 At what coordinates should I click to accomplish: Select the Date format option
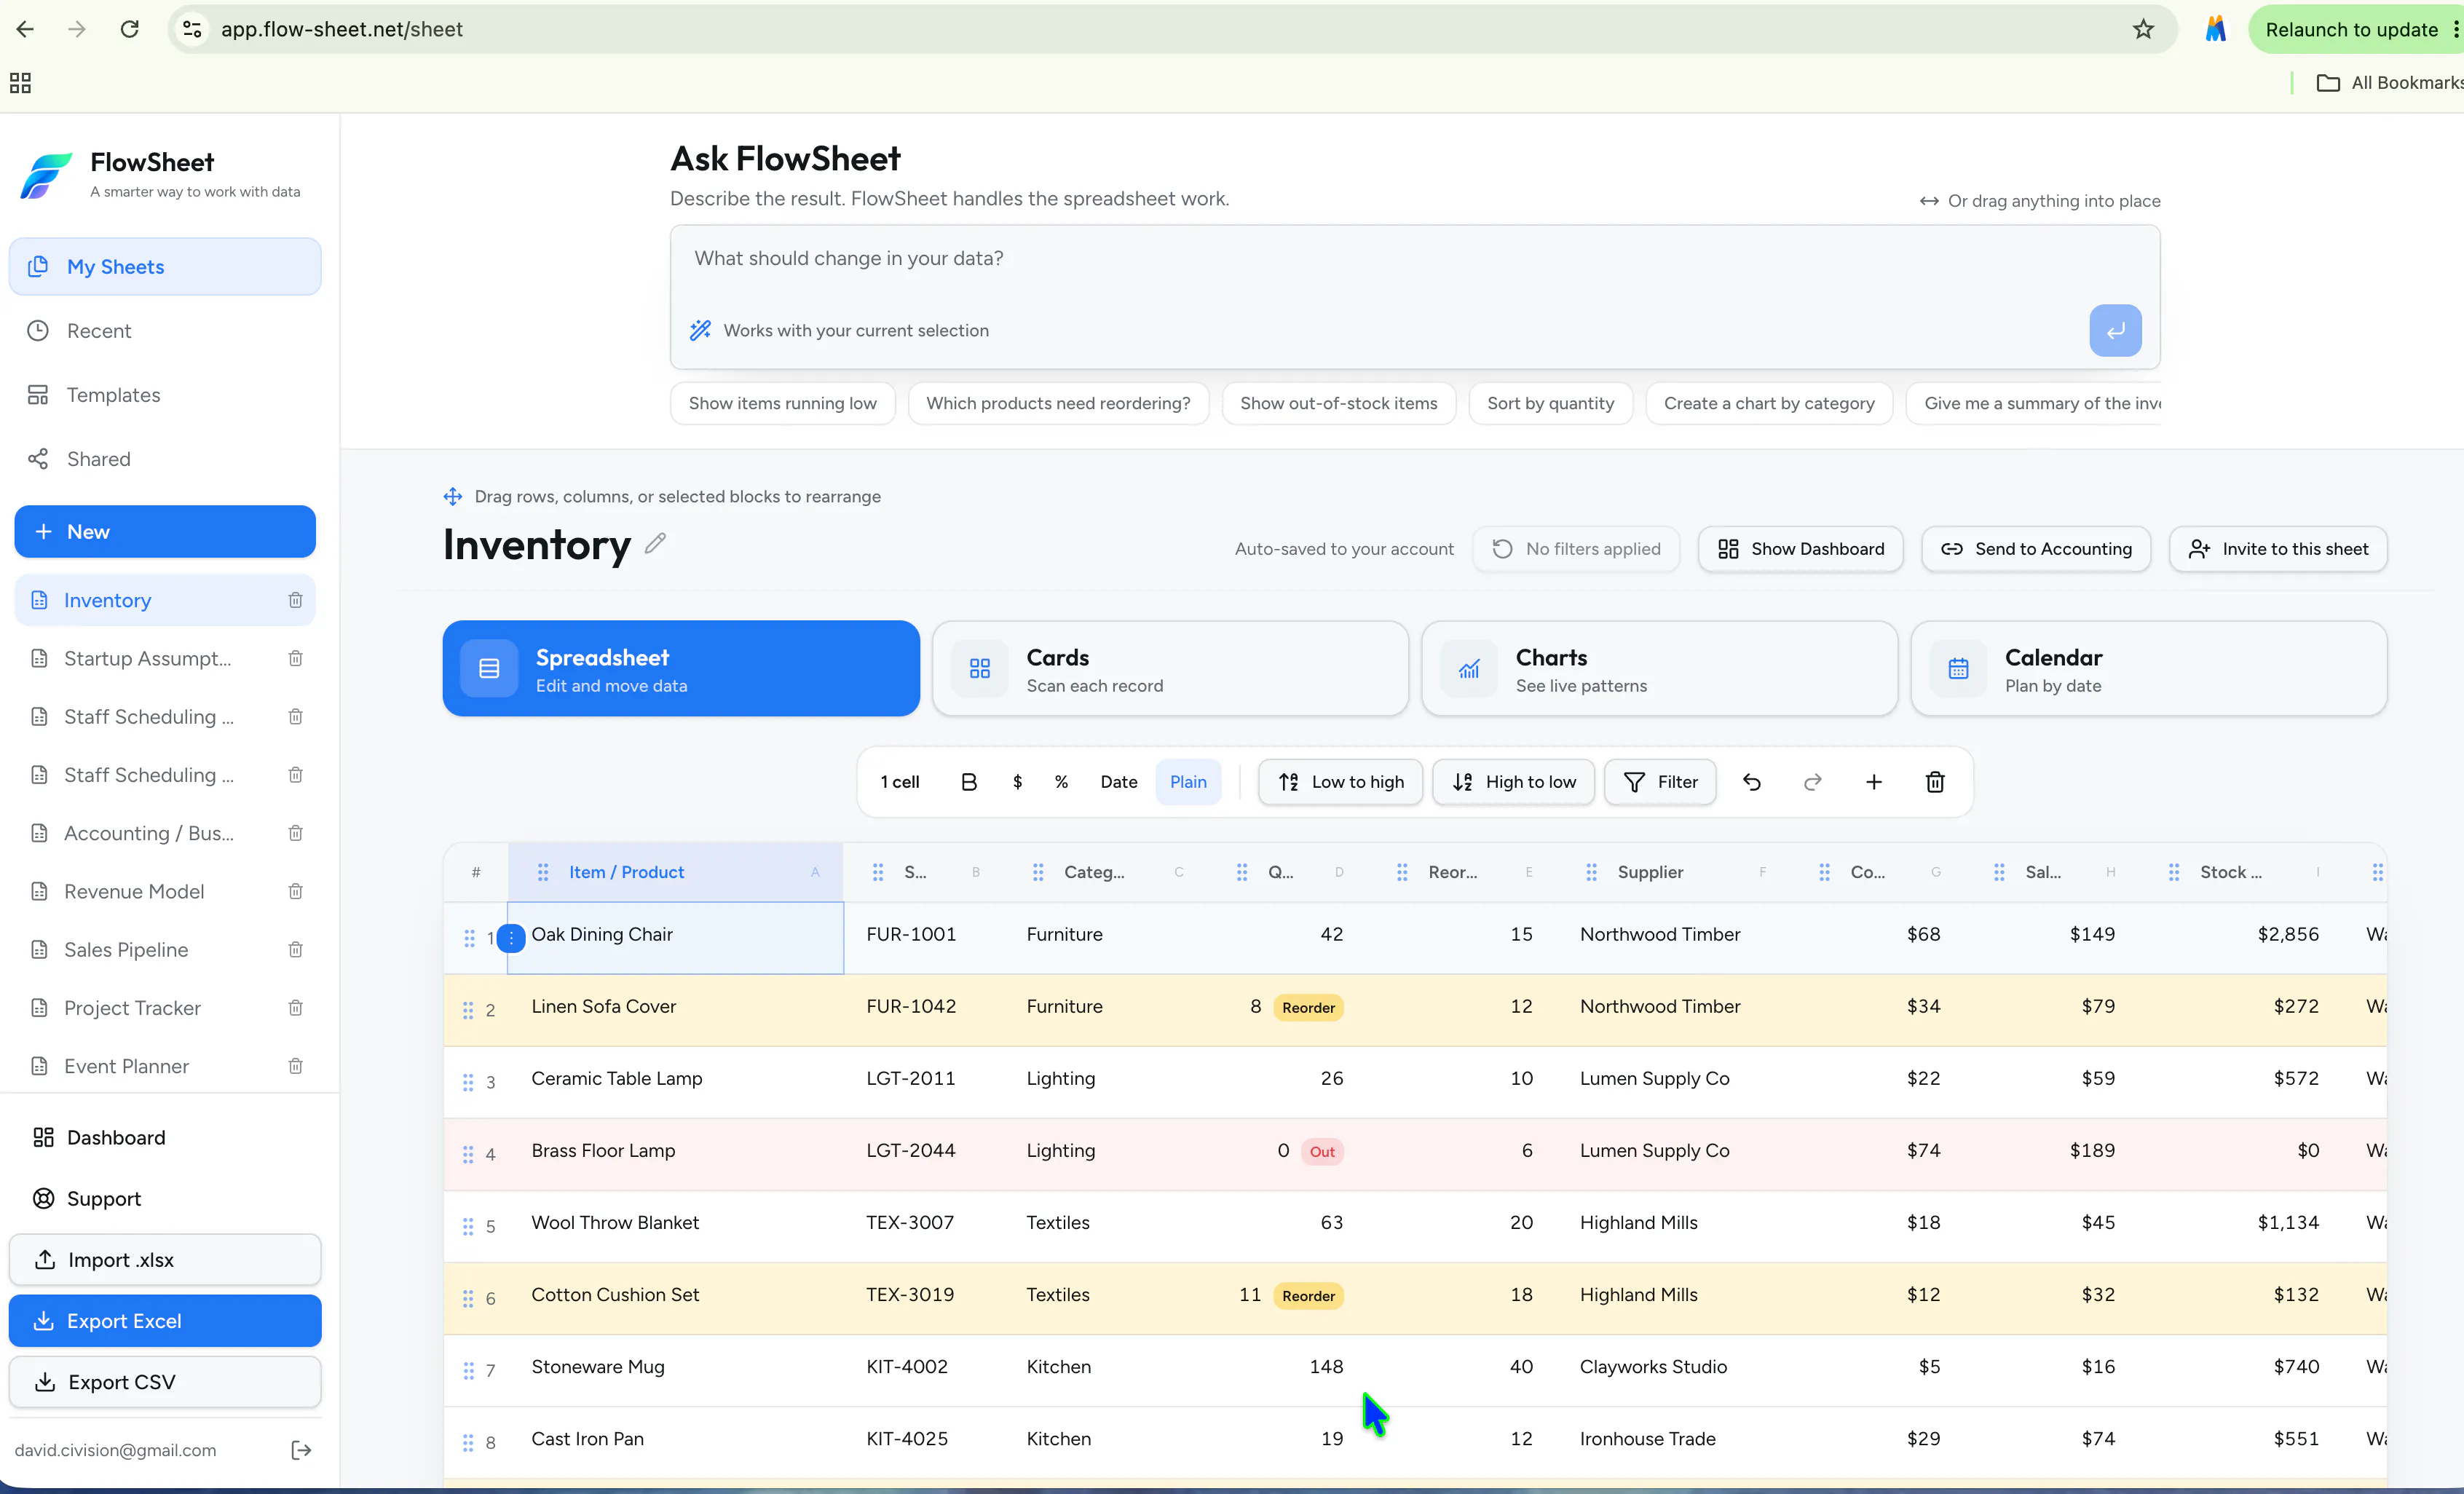[1118, 782]
